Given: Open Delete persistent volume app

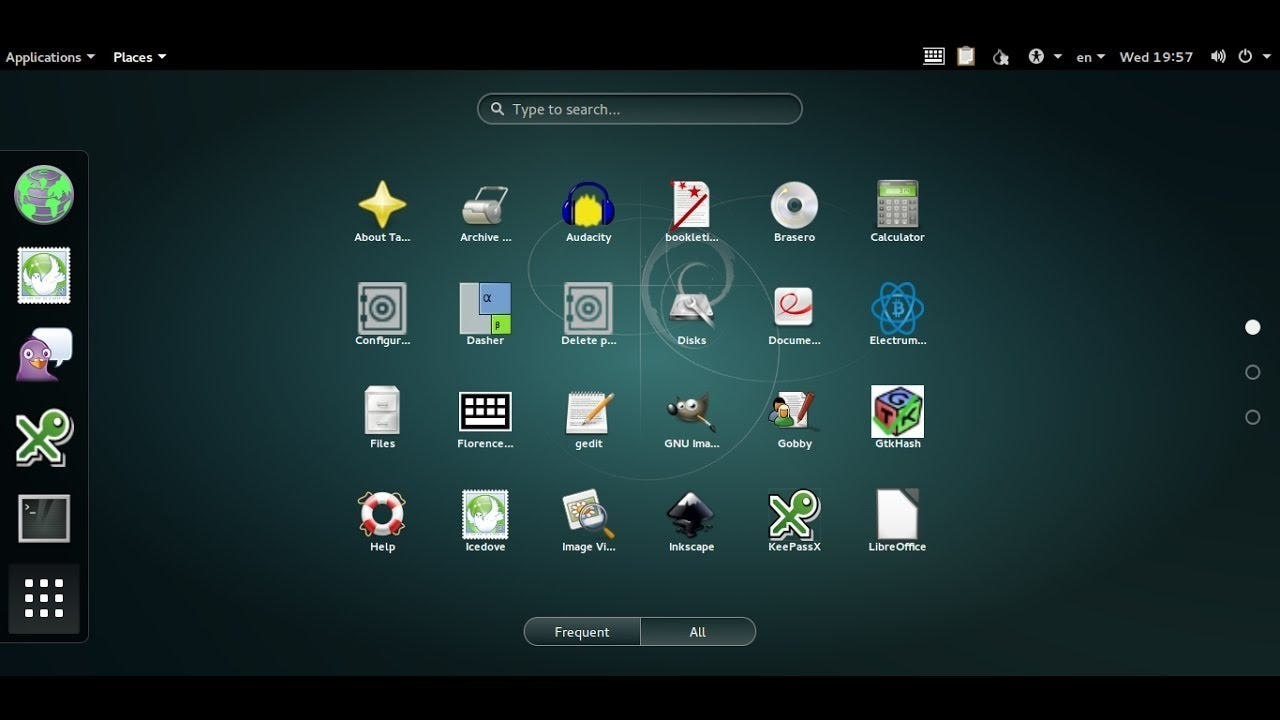Looking at the screenshot, I should [588, 314].
